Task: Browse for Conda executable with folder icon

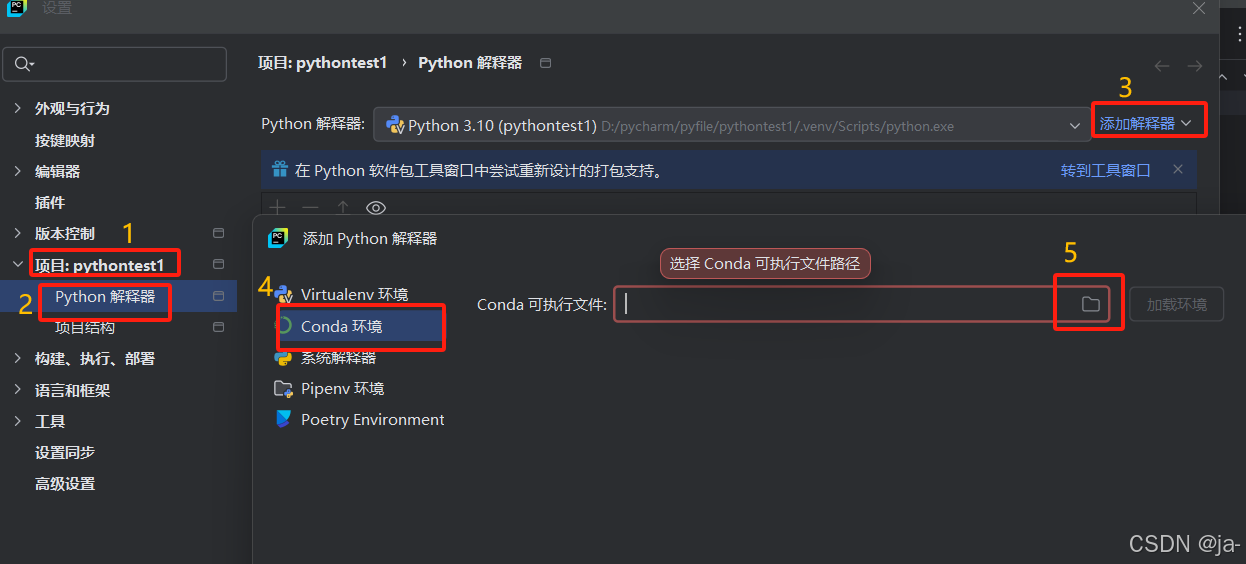Action: pos(1091,304)
